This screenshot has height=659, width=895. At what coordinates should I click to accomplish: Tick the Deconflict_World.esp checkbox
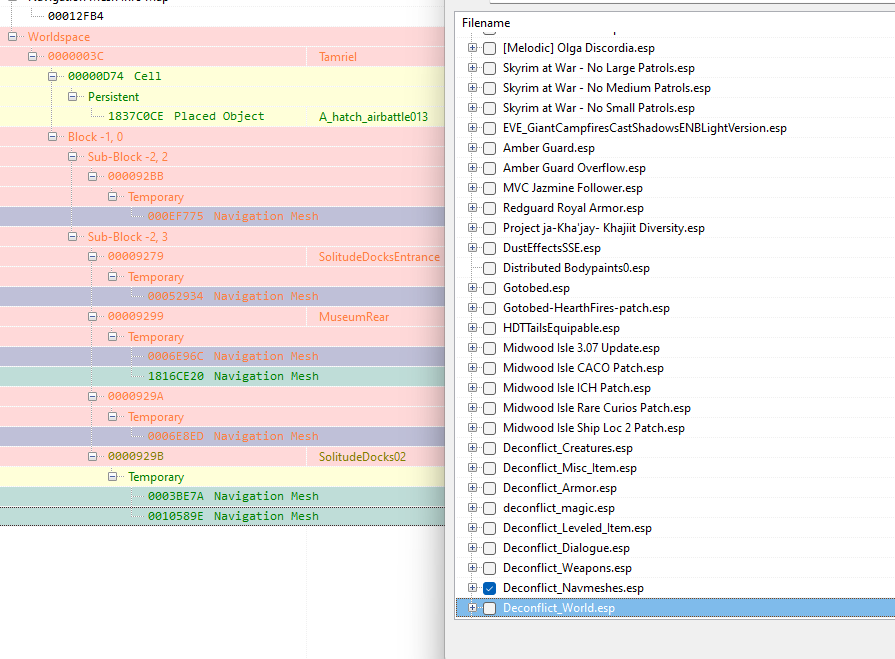click(489, 608)
